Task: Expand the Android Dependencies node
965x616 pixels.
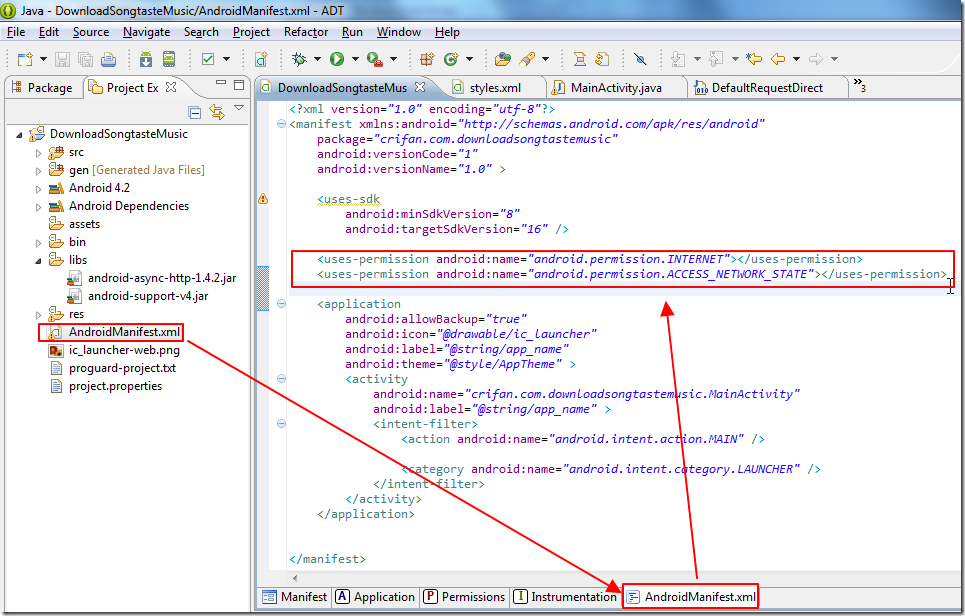Action: [38, 207]
